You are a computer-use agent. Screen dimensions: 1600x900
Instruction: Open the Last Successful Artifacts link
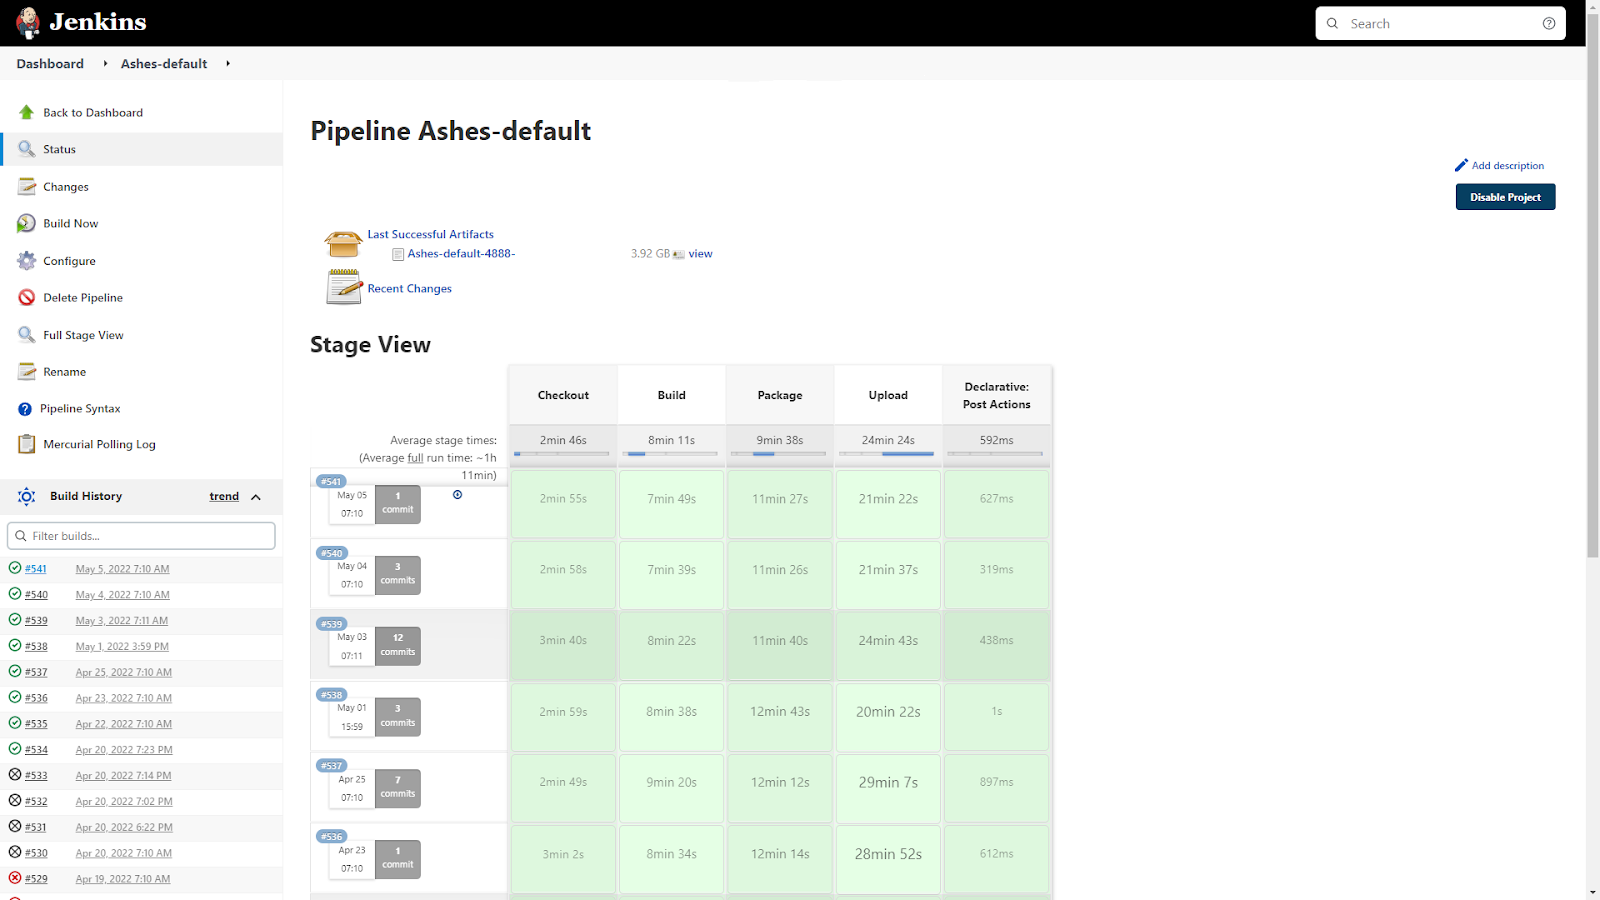[x=430, y=234]
